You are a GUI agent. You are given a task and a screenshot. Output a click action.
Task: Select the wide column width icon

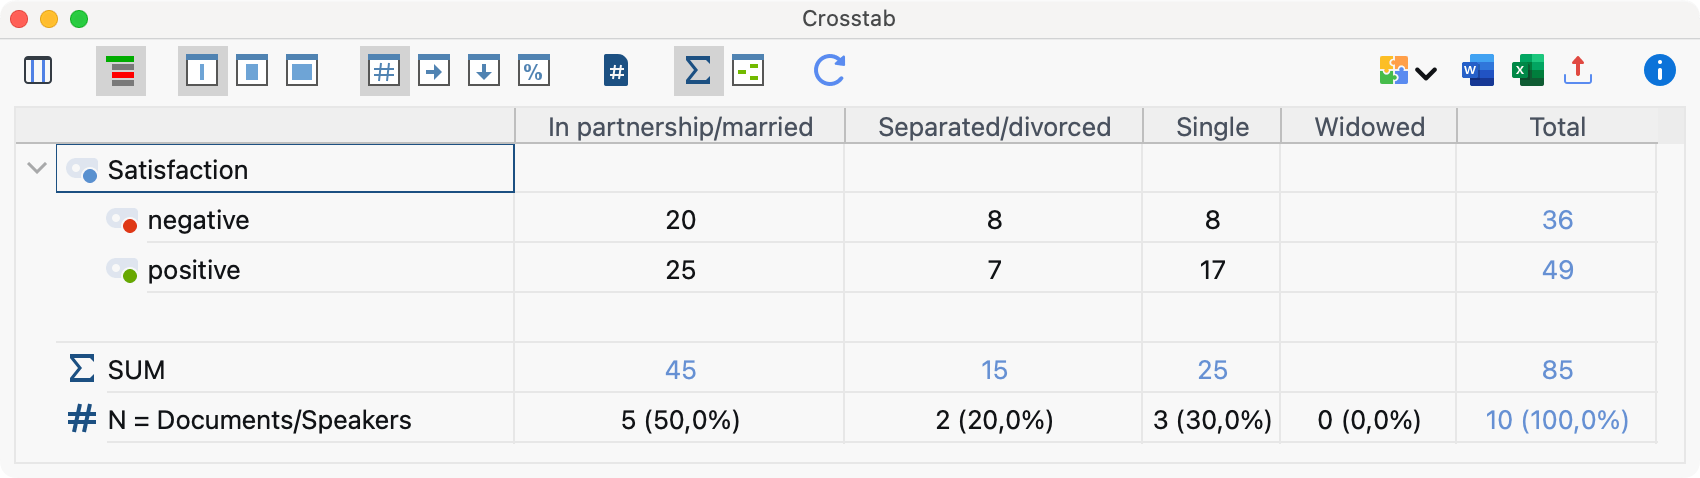point(302,71)
